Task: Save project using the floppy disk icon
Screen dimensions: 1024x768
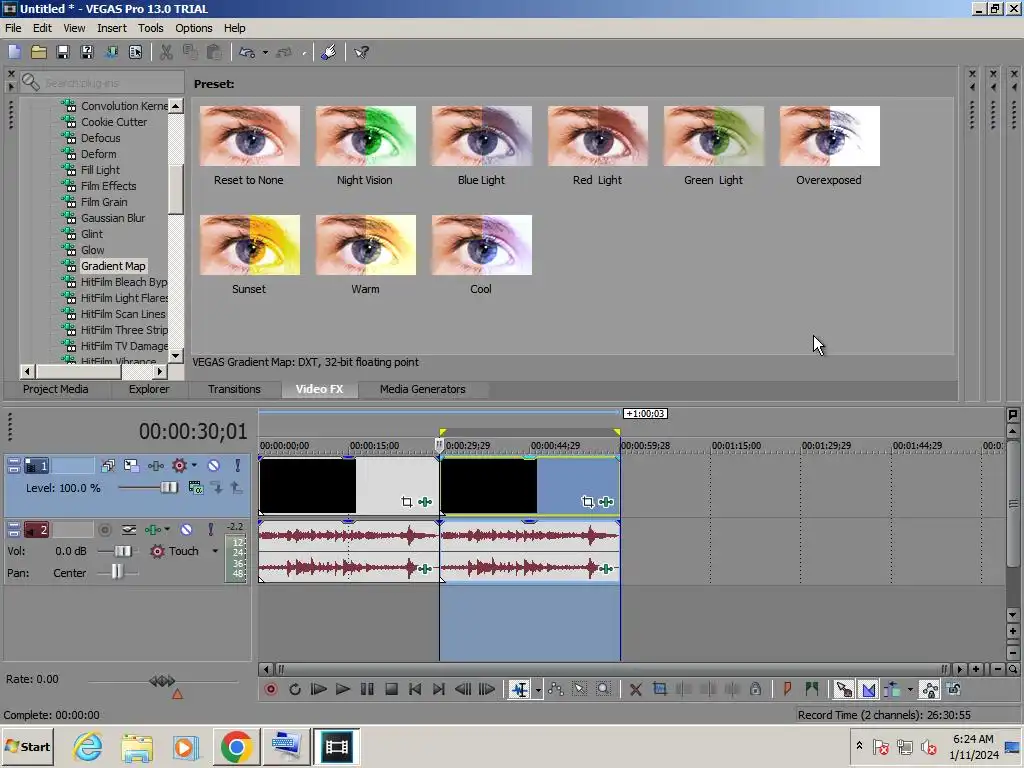Action: click(x=63, y=52)
